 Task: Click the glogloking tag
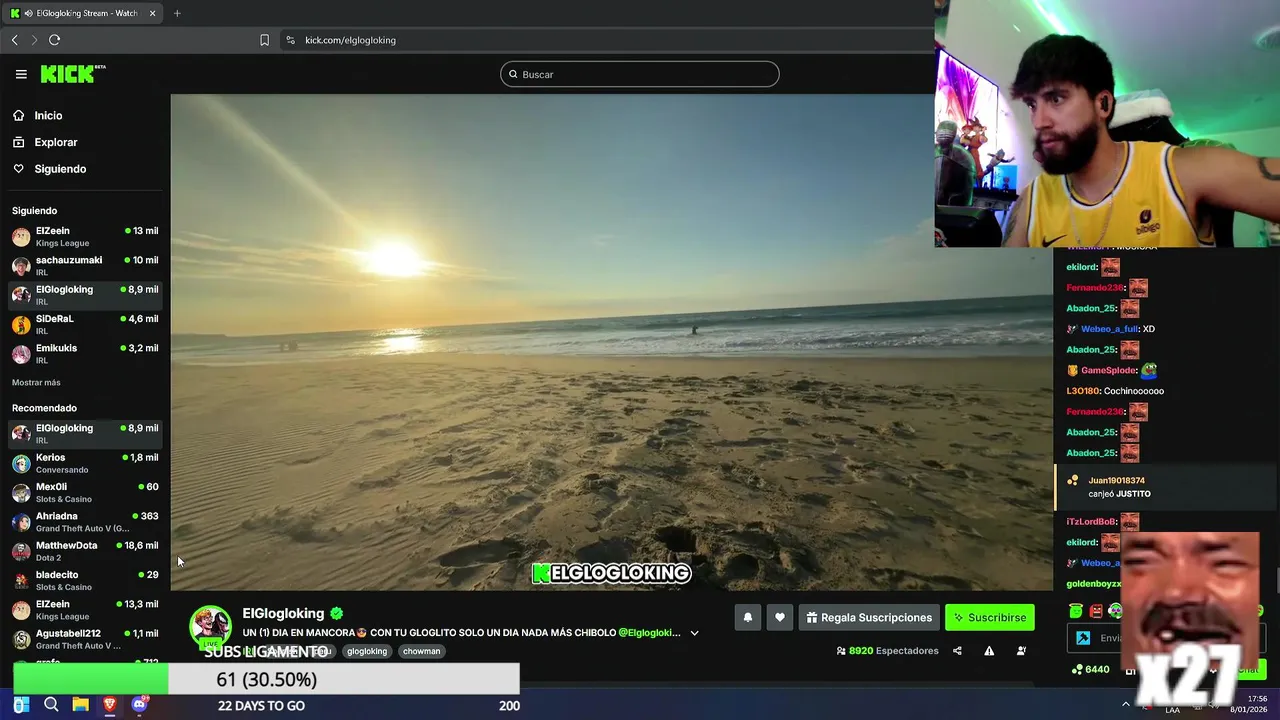point(367,651)
